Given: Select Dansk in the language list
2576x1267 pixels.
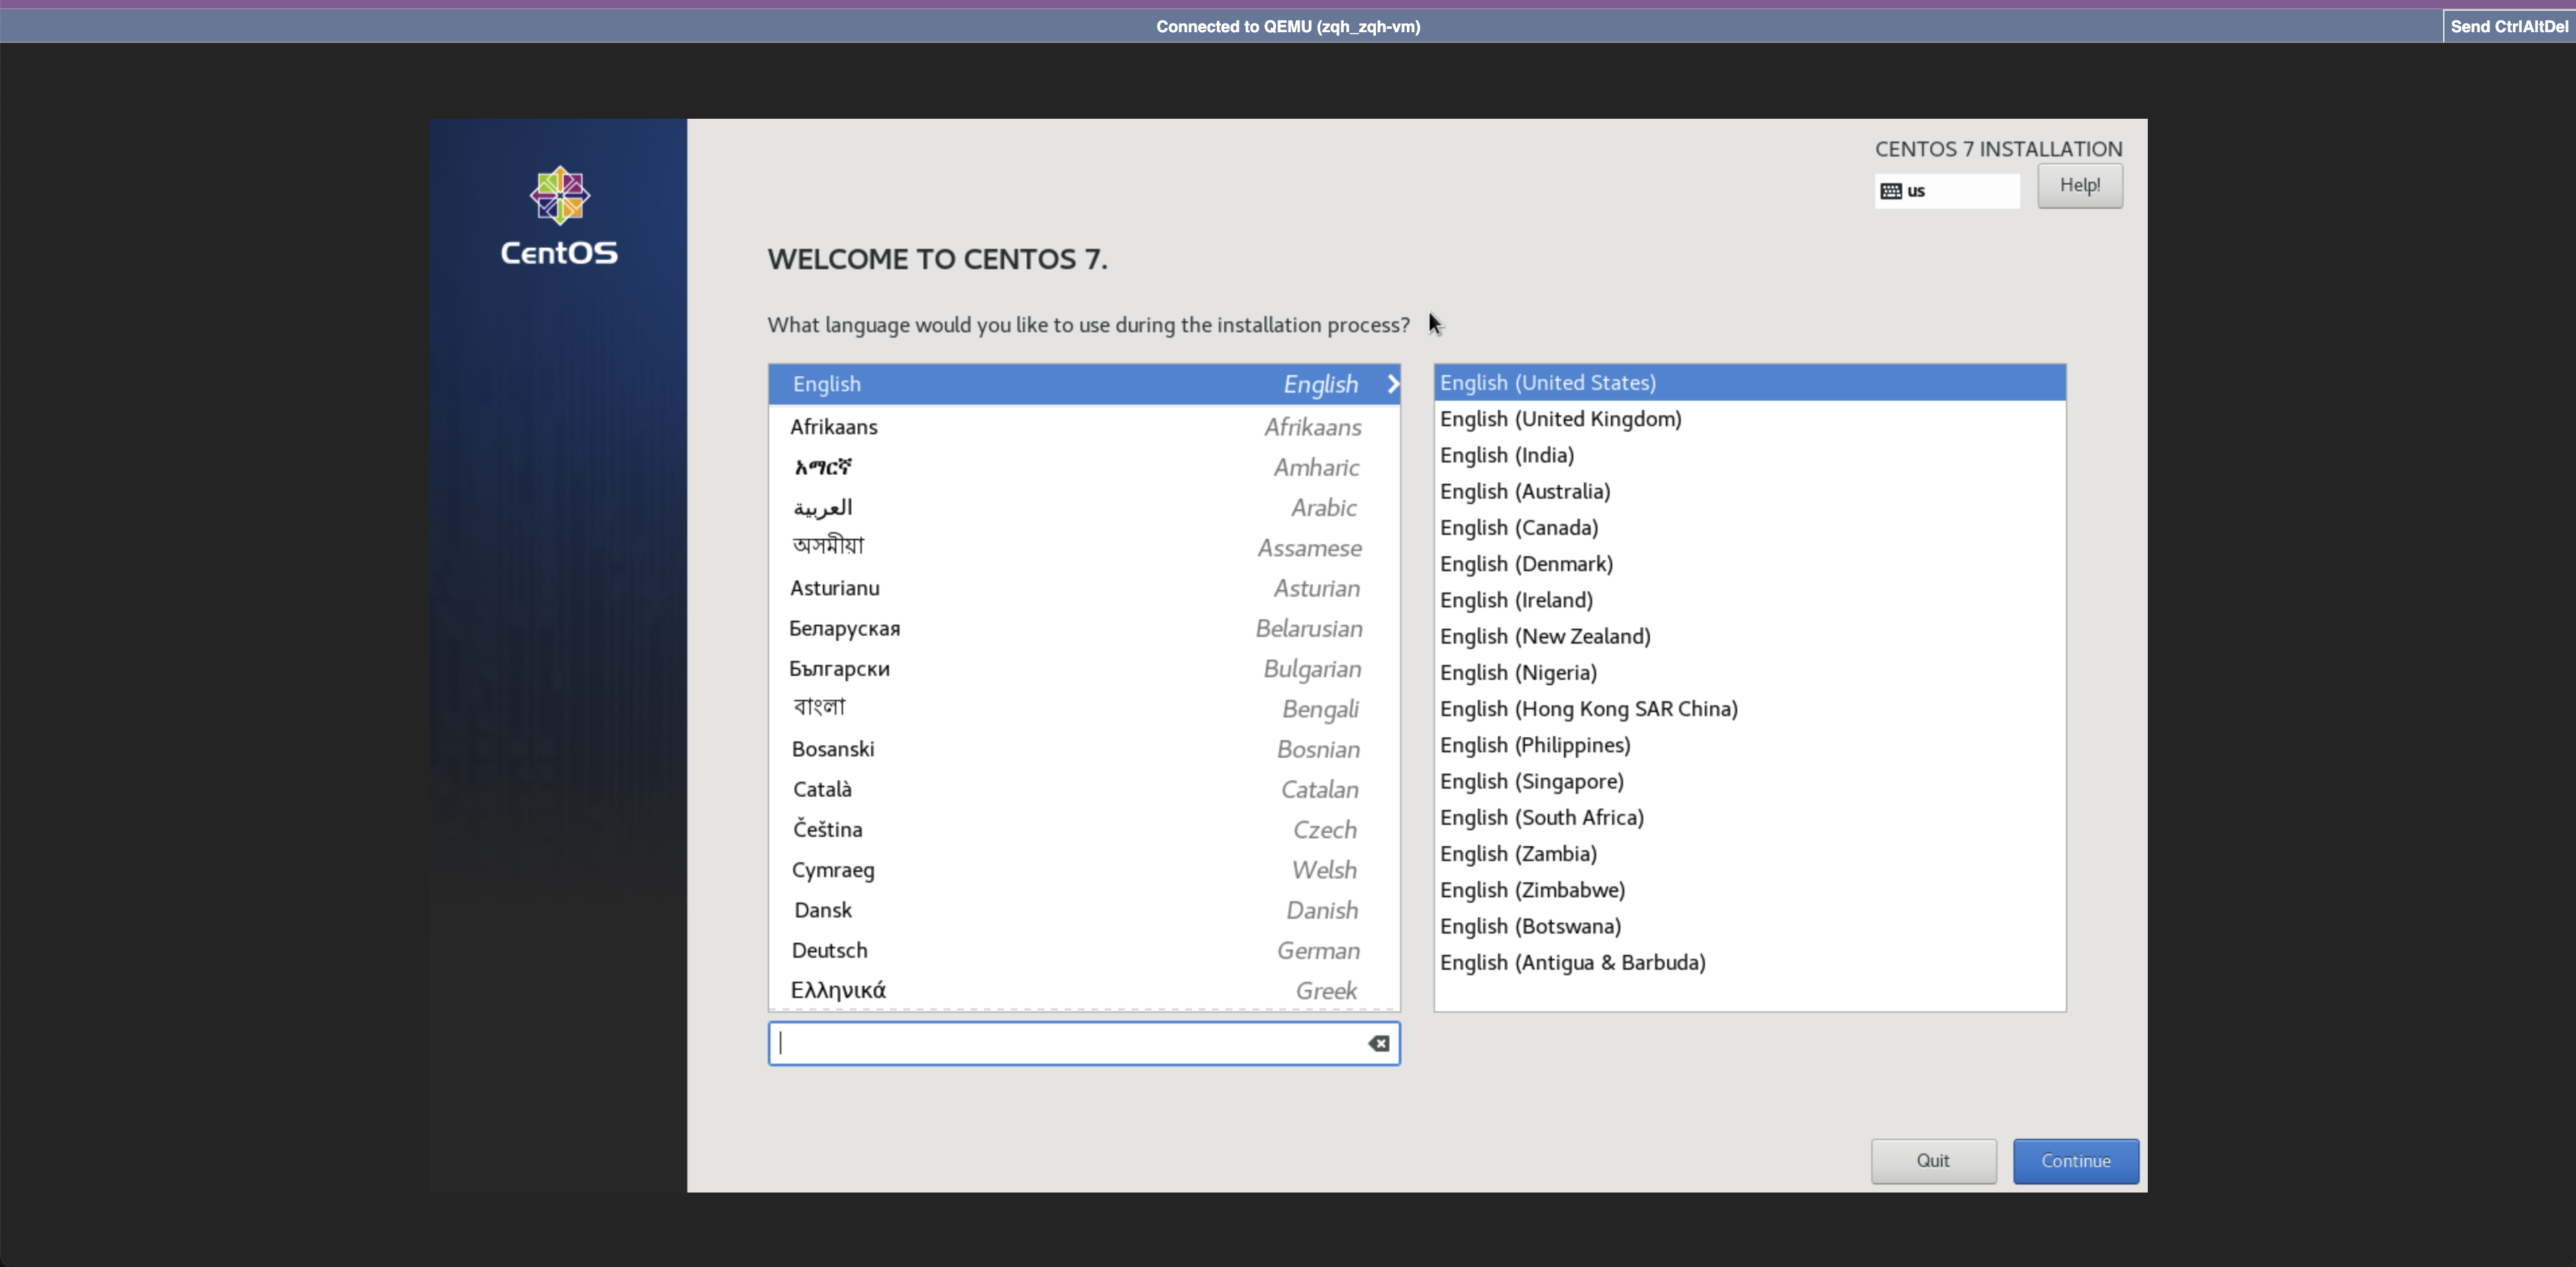Looking at the screenshot, I should pyautogui.click(x=1084, y=910).
